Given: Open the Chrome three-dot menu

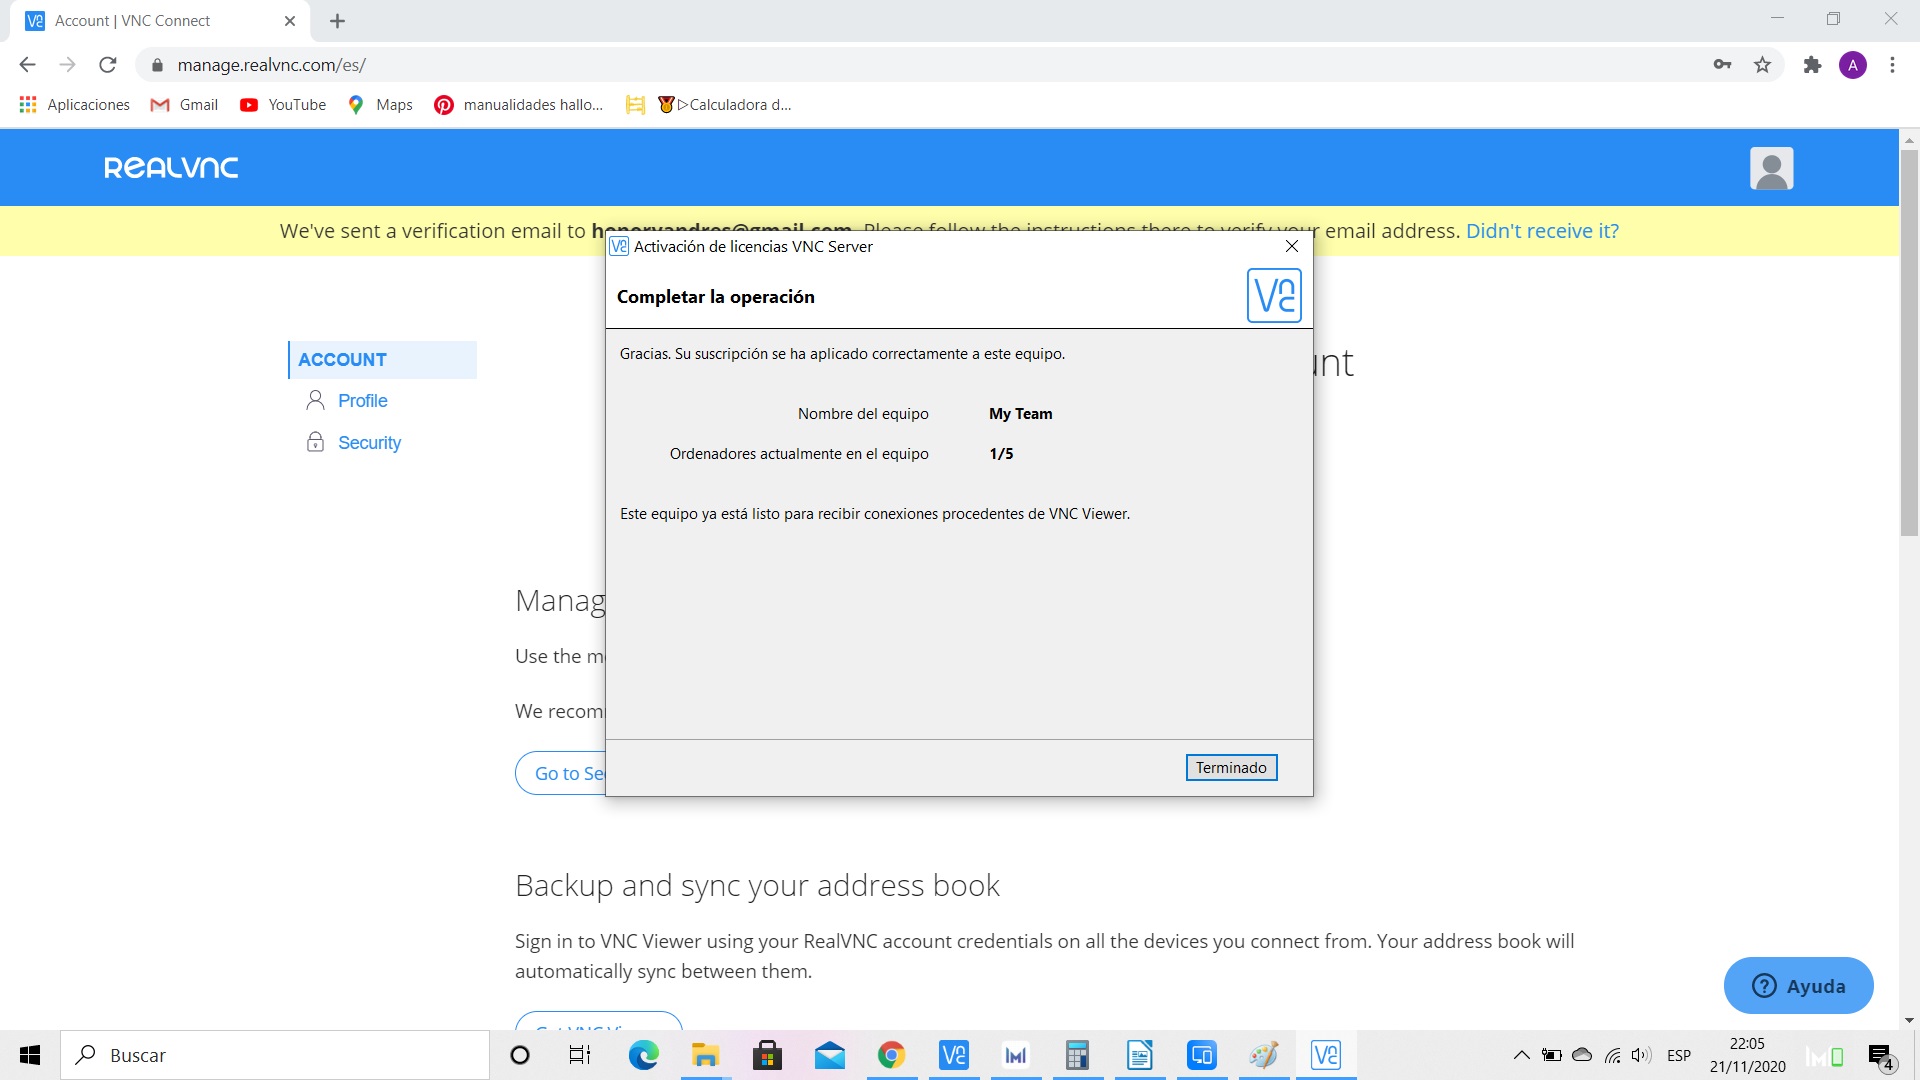Looking at the screenshot, I should point(1891,64).
